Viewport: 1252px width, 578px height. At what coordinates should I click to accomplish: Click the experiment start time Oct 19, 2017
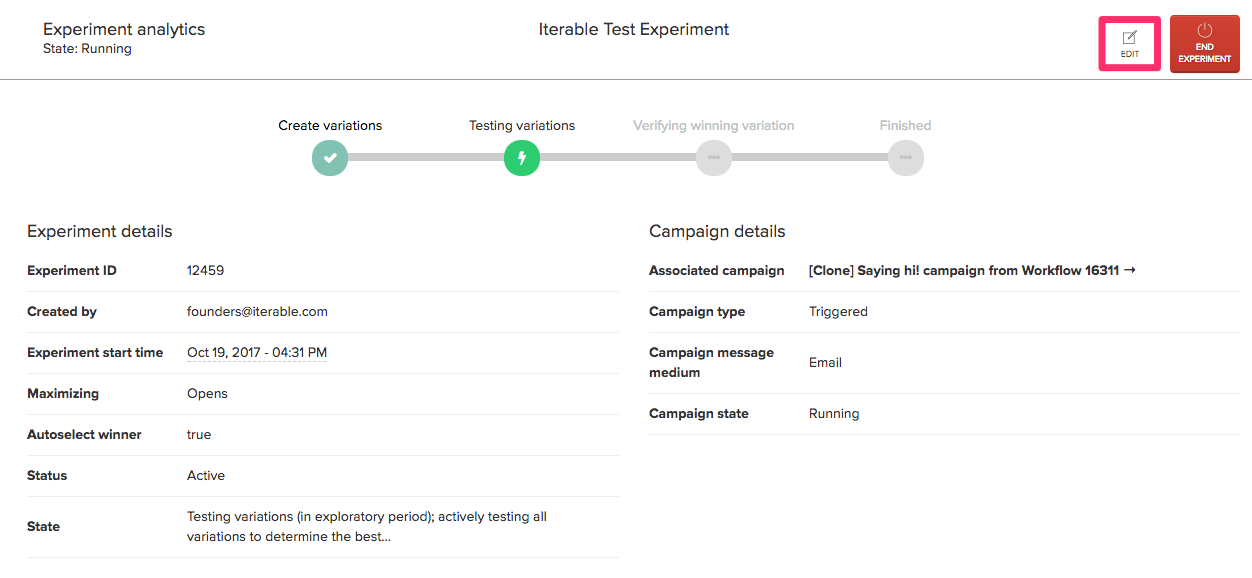257,352
